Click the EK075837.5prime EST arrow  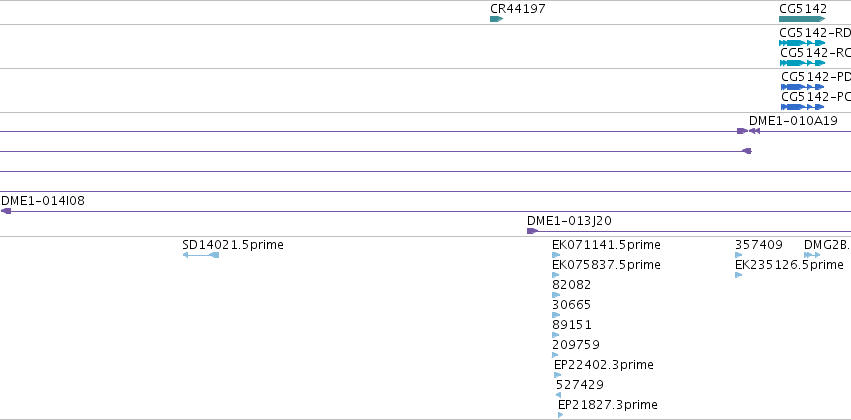(x=556, y=275)
